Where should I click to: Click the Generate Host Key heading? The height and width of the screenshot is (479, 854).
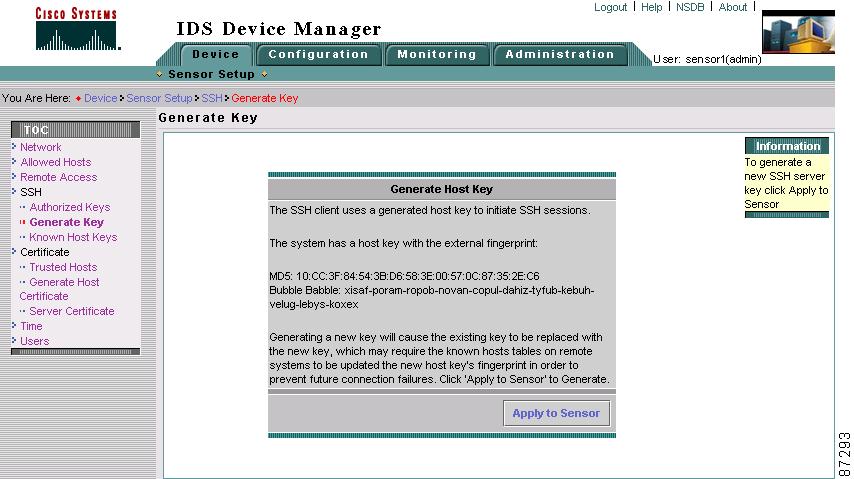[x=442, y=189]
